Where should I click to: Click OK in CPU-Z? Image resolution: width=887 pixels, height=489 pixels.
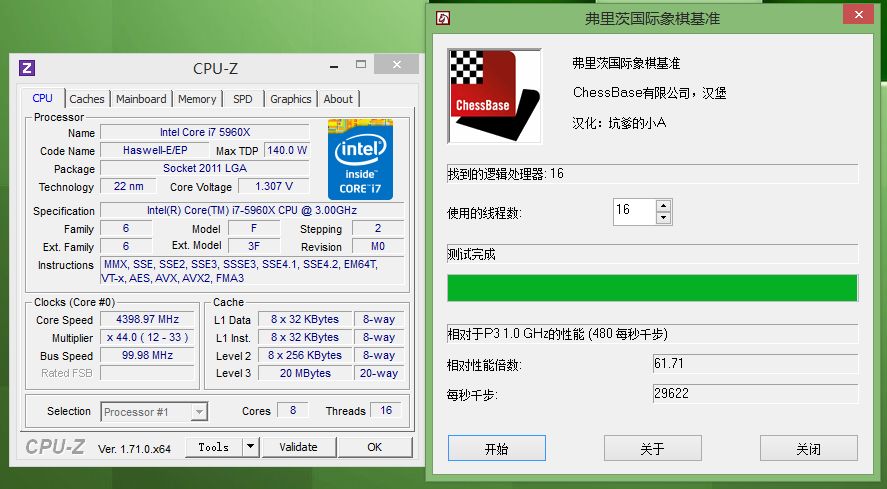[375, 447]
